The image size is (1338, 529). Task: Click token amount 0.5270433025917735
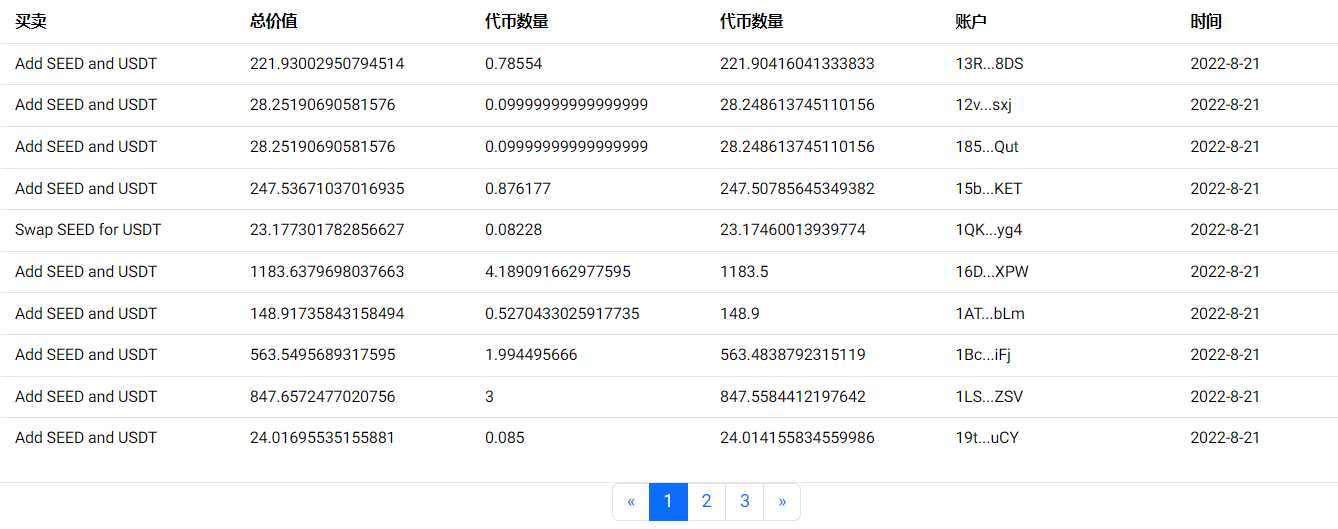point(562,314)
